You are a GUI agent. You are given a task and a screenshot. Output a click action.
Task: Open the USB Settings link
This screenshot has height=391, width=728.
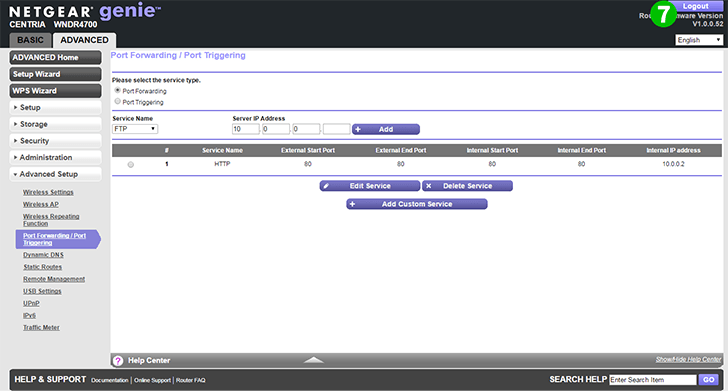(x=42, y=291)
